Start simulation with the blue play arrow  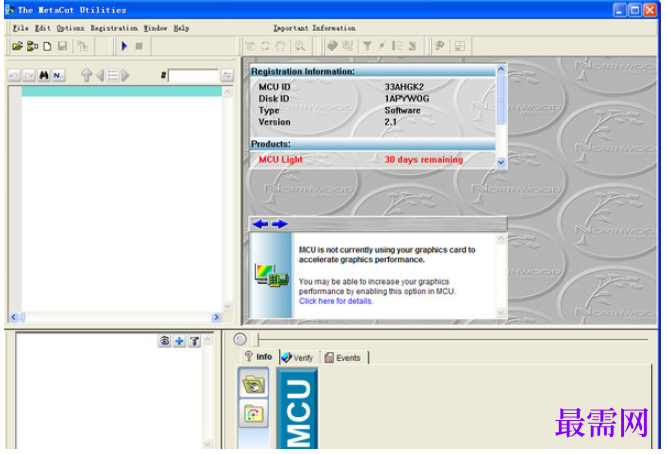pyautogui.click(x=124, y=46)
